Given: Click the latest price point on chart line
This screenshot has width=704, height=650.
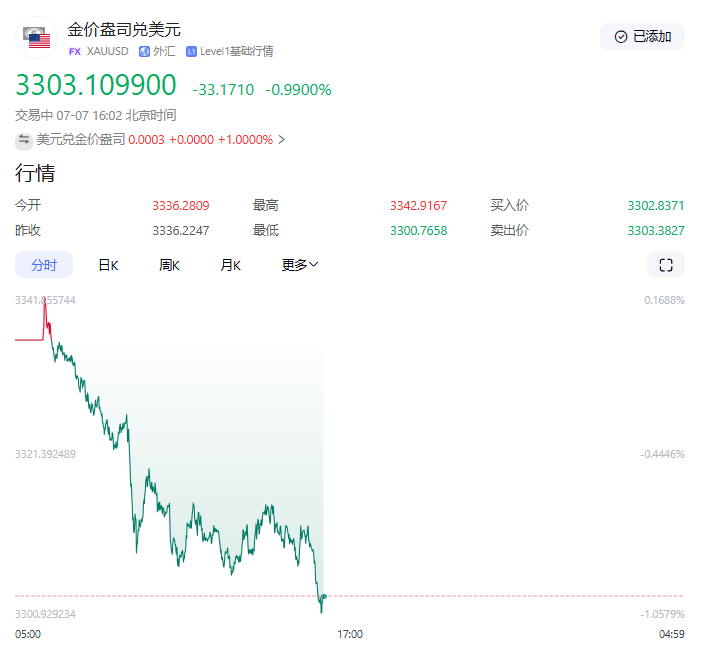Looking at the screenshot, I should pyautogui.click(x=324, y=596).
